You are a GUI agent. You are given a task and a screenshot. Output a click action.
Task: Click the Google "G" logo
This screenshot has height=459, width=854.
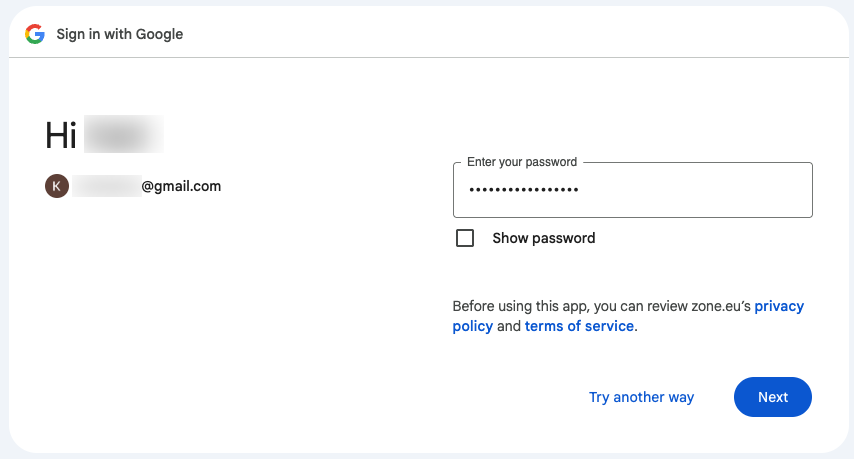click(x=35, y=34)
